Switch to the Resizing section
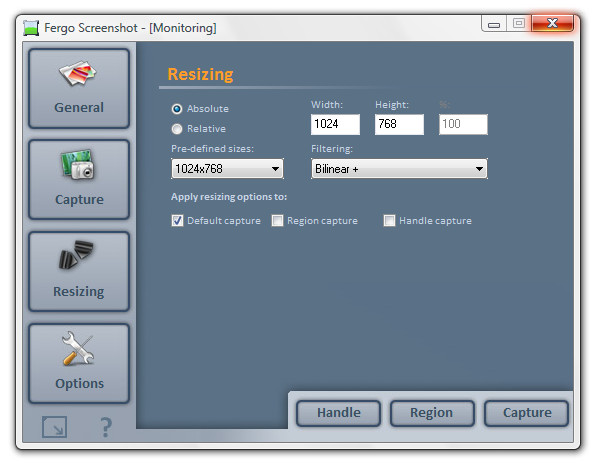Screen dimensions: 593x465 click(79, 271)
